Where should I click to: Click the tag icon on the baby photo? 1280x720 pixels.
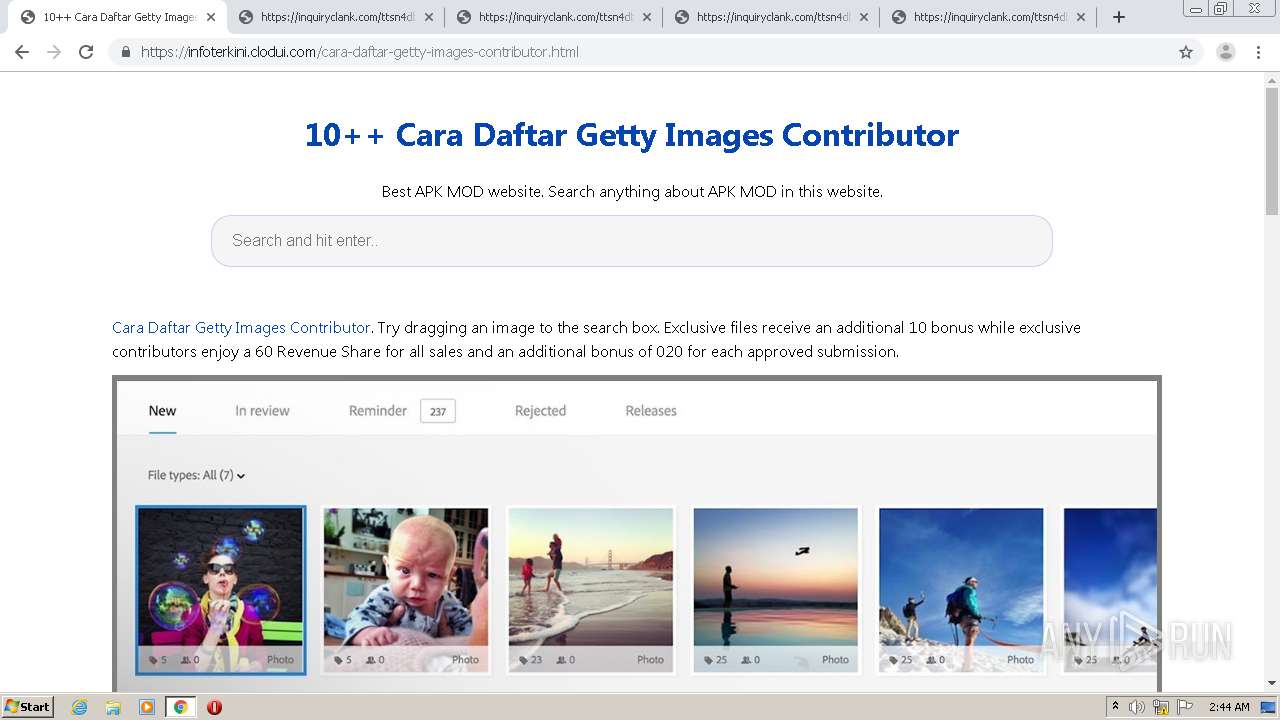click(338, 660)
